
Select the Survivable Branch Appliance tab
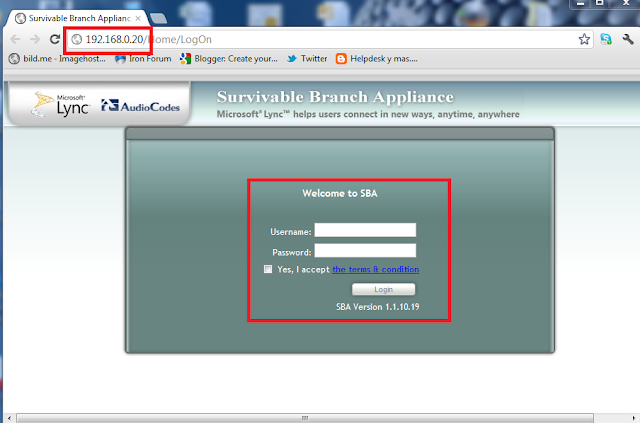(78, 18)
